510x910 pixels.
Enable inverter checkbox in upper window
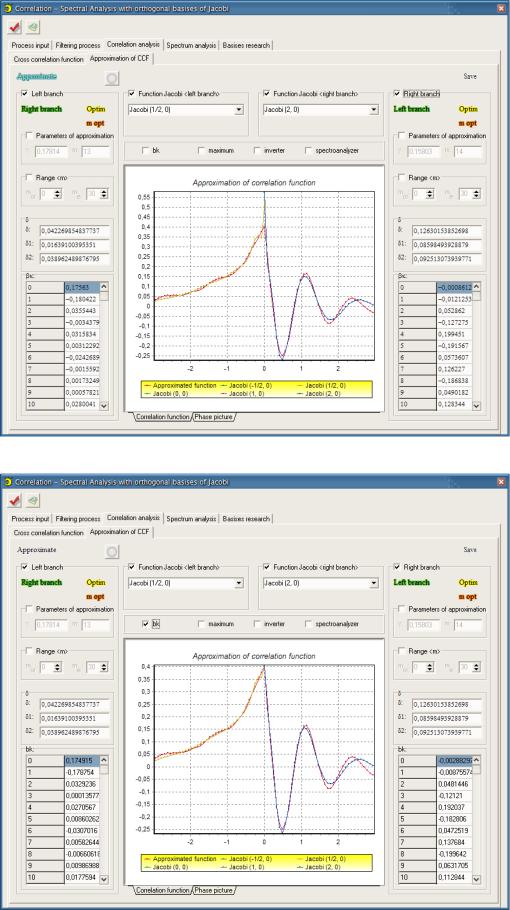pos(257,150)
